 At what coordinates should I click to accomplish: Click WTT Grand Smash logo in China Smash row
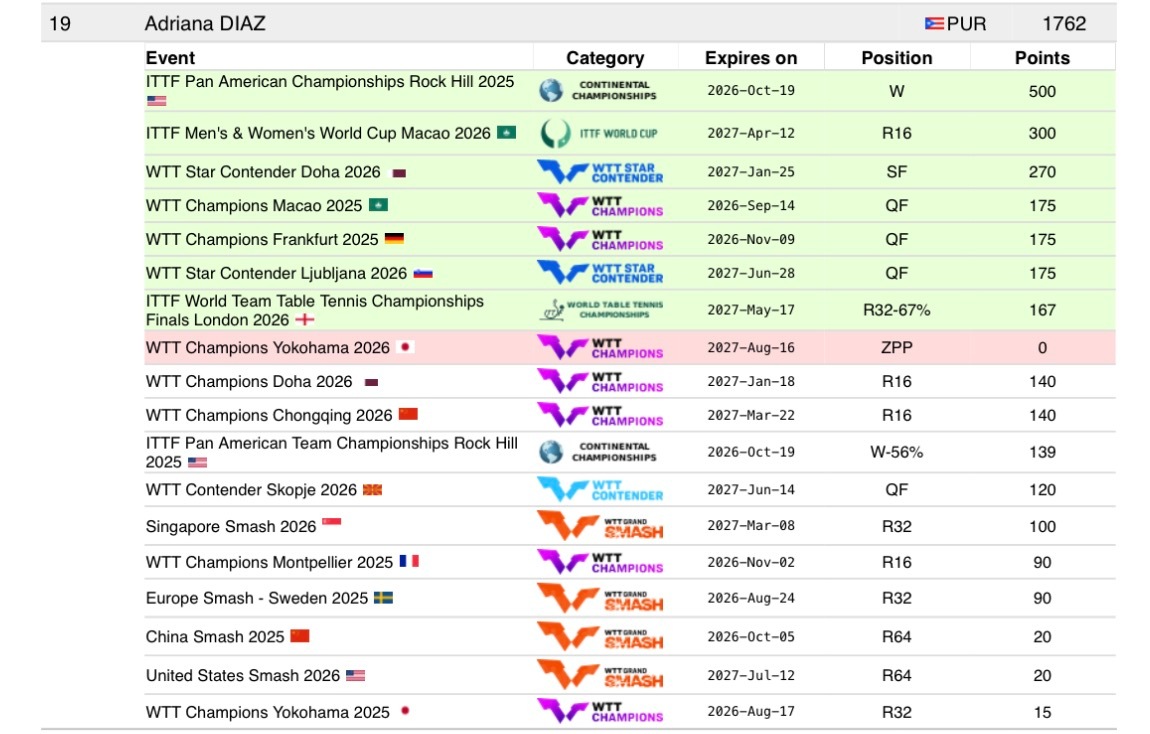[x=600, y=636]
